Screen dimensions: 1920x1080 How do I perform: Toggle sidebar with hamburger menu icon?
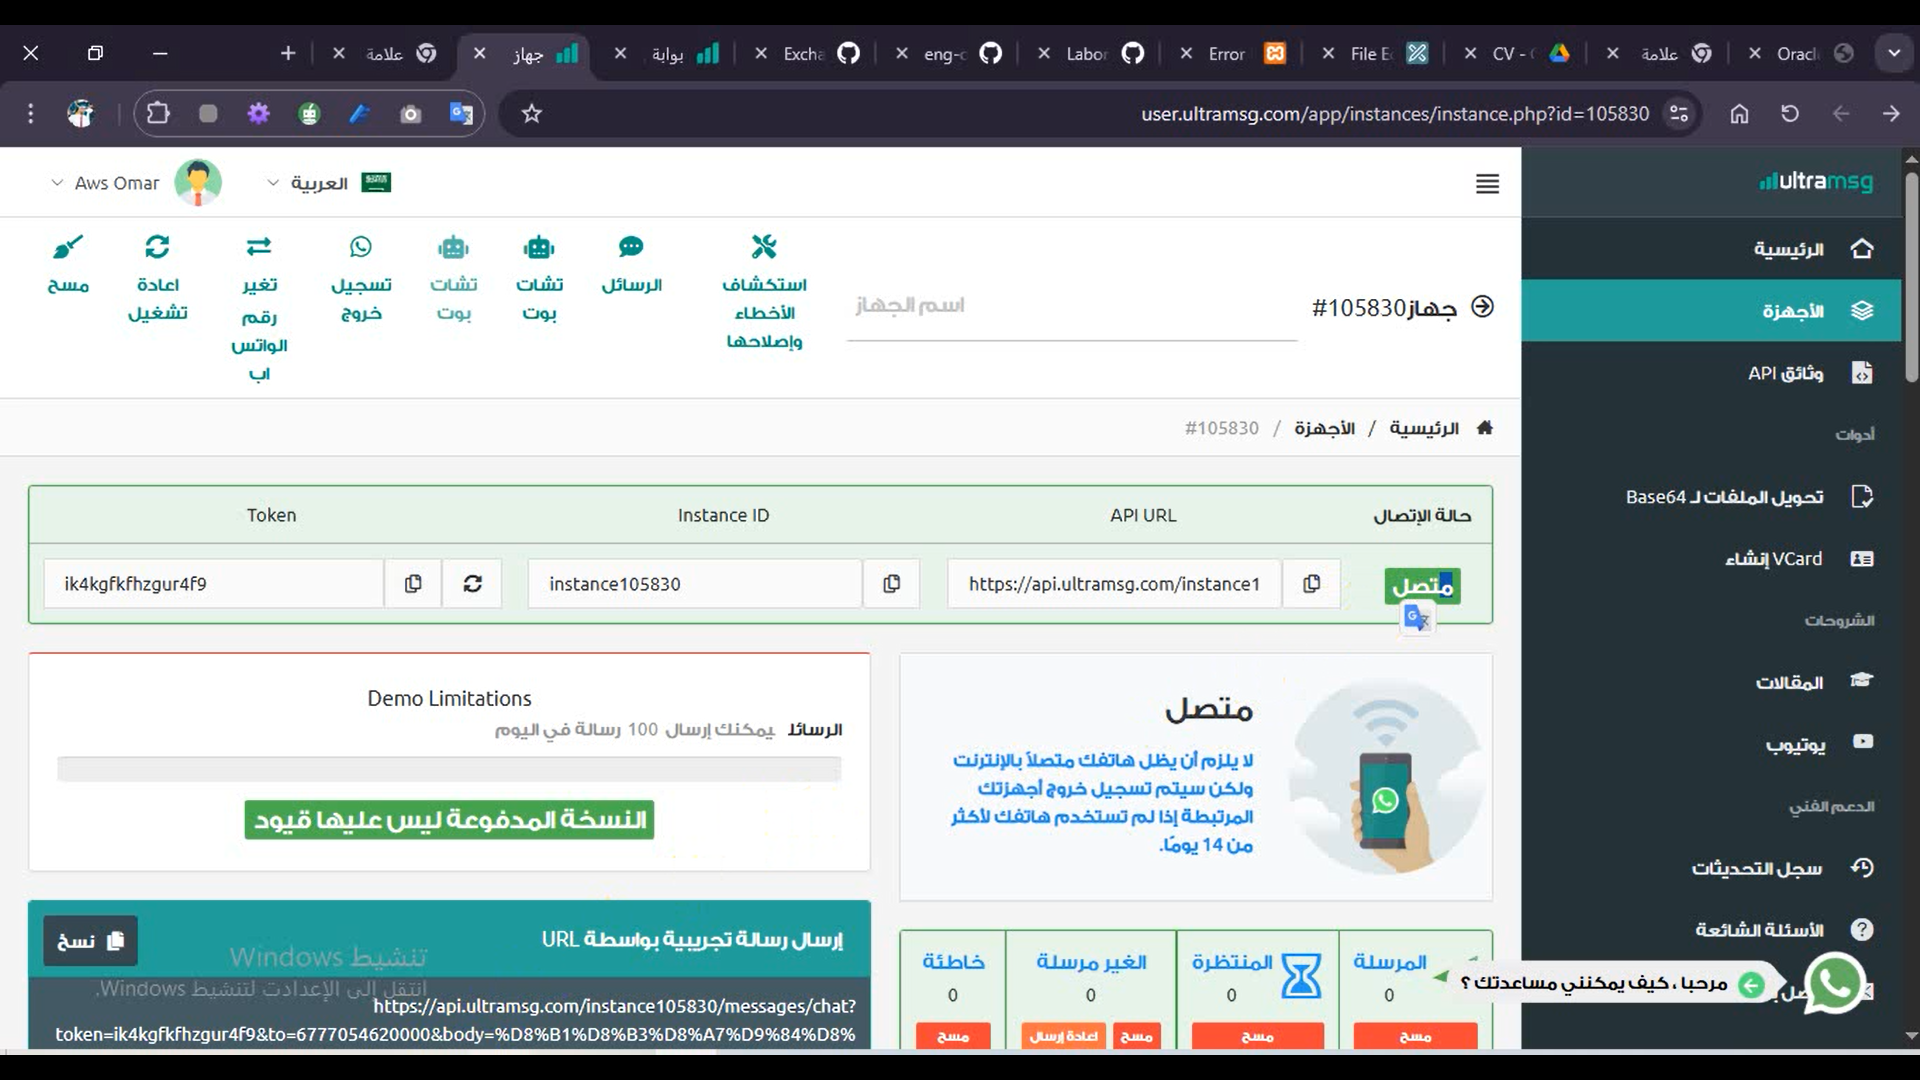(1487, 184)
